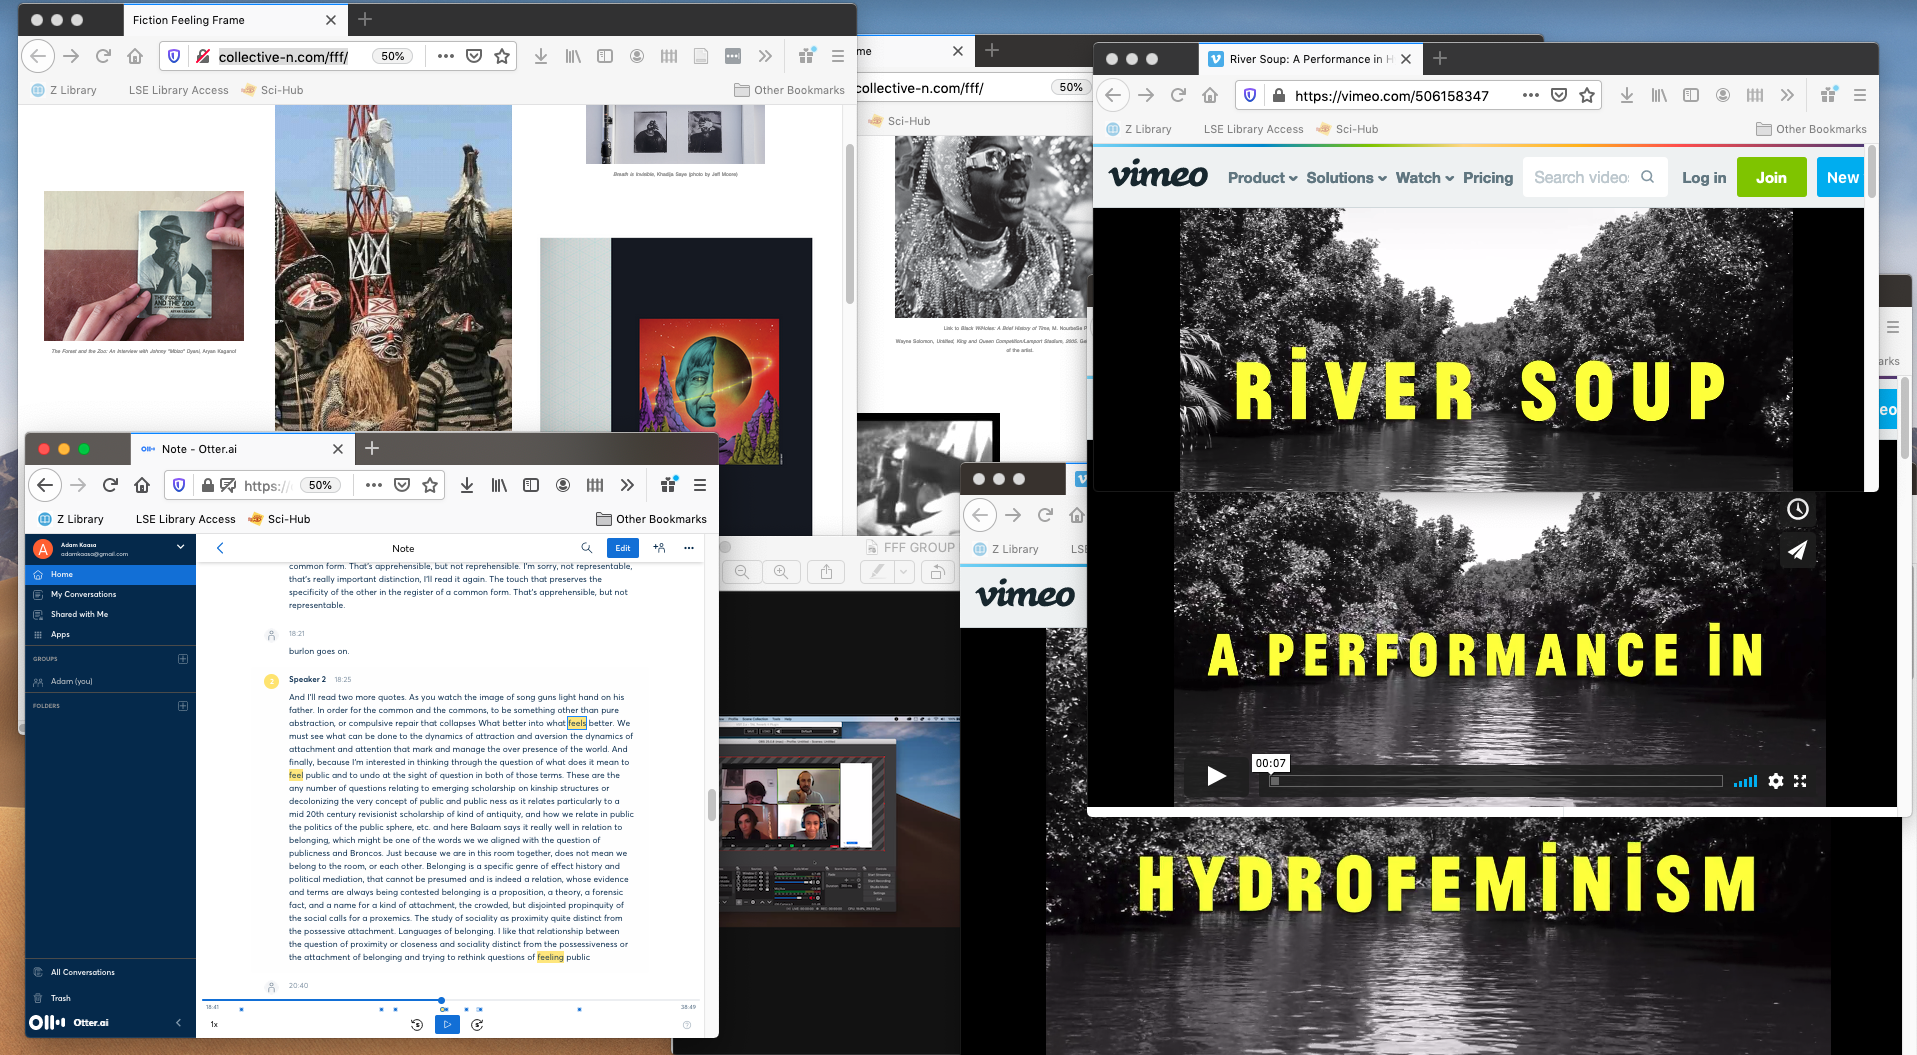Reload the Otter.ai browser page

(x=110, y=485)
